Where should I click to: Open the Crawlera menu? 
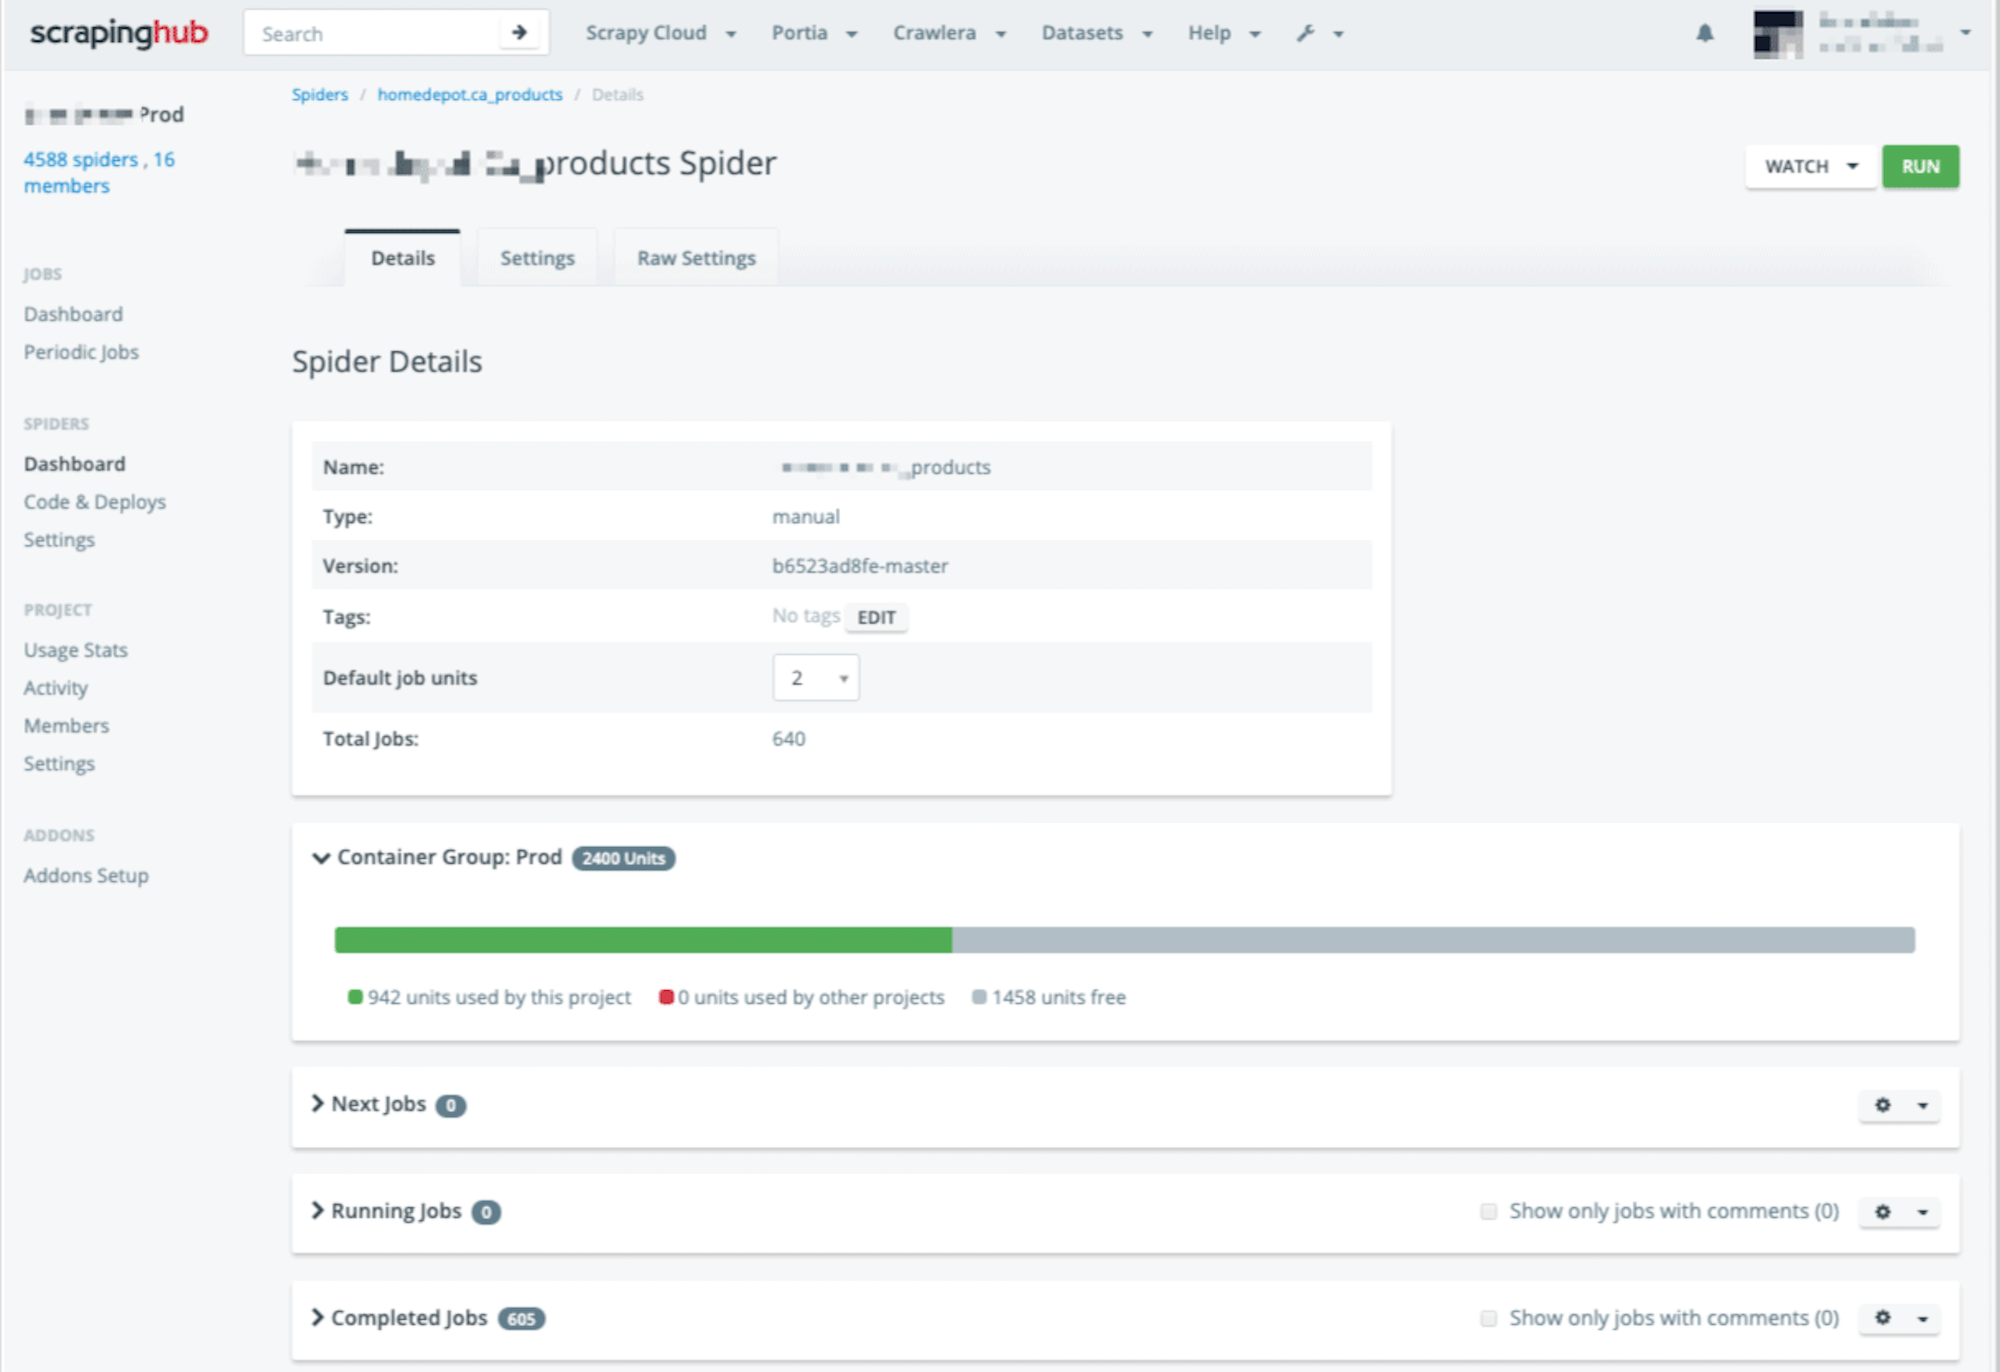(949, 33)
